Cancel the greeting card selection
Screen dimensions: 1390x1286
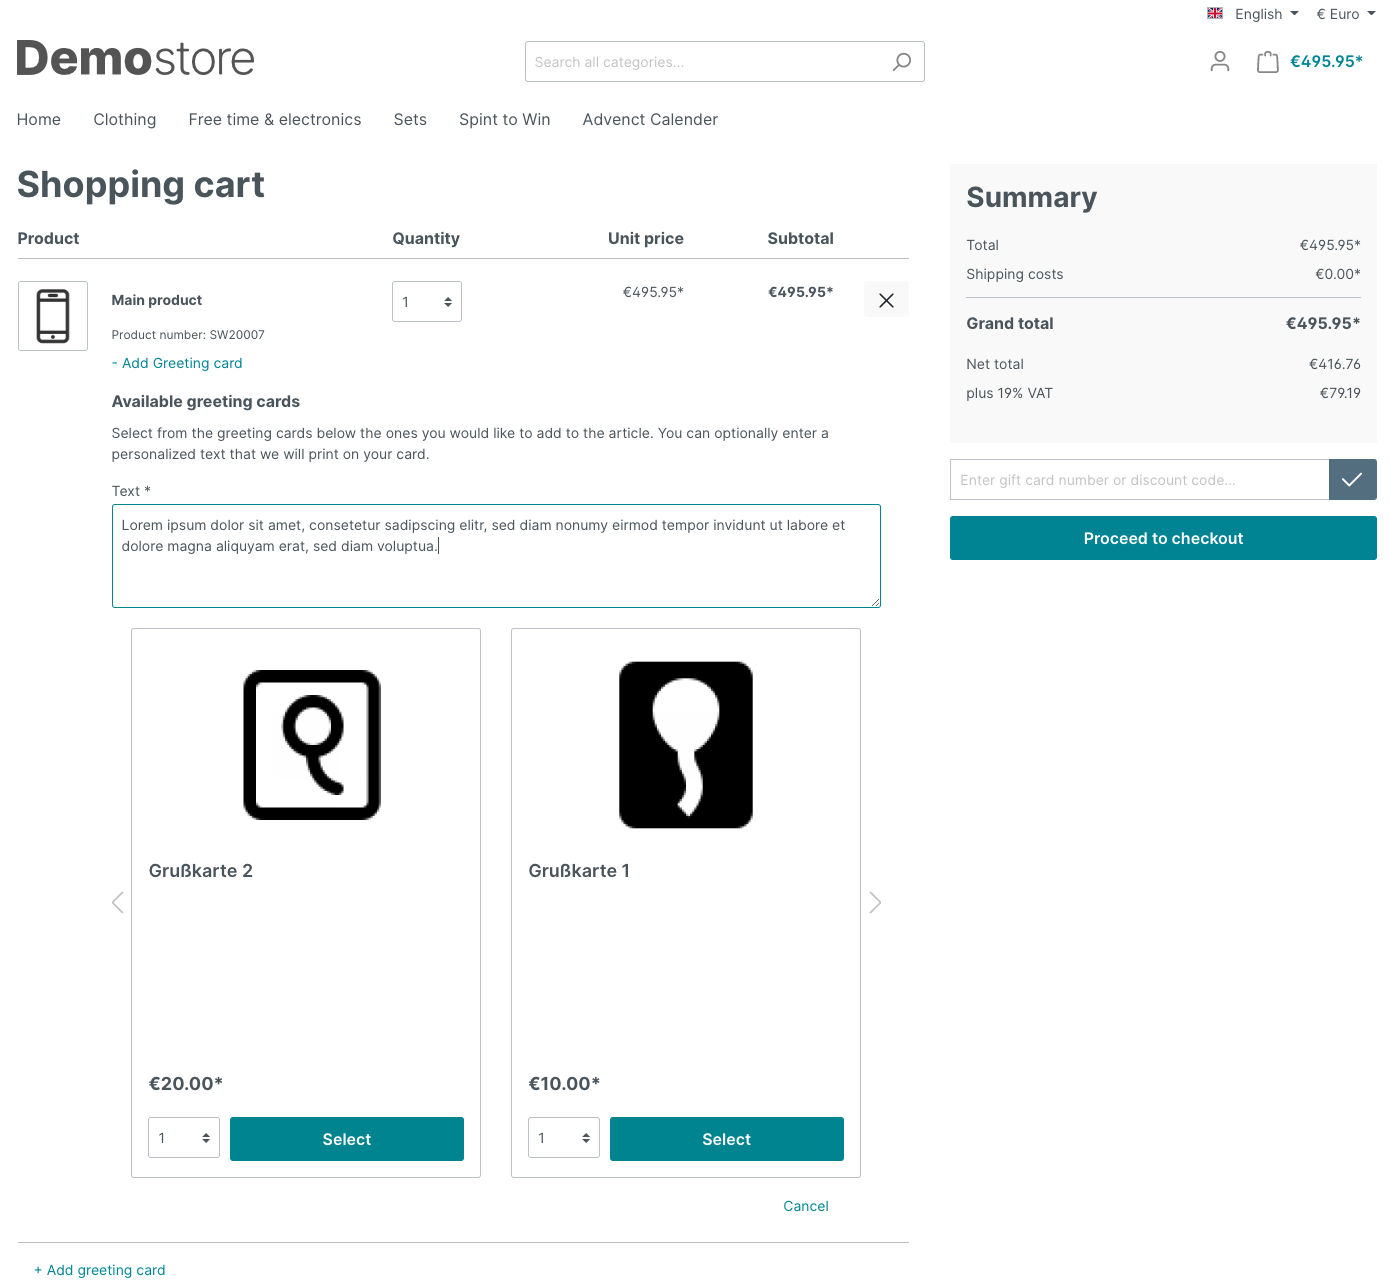(806, 1206)
